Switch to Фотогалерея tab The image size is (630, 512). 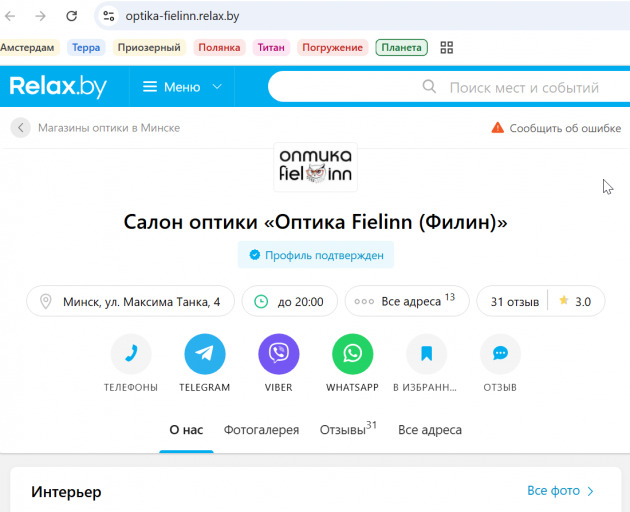pyautogui.click(x=262, y=430)
